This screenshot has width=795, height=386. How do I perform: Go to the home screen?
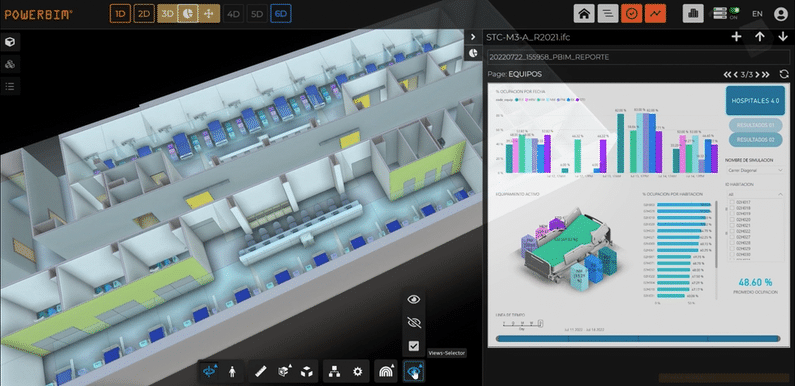pyautogui.click(x=584, y=14)
